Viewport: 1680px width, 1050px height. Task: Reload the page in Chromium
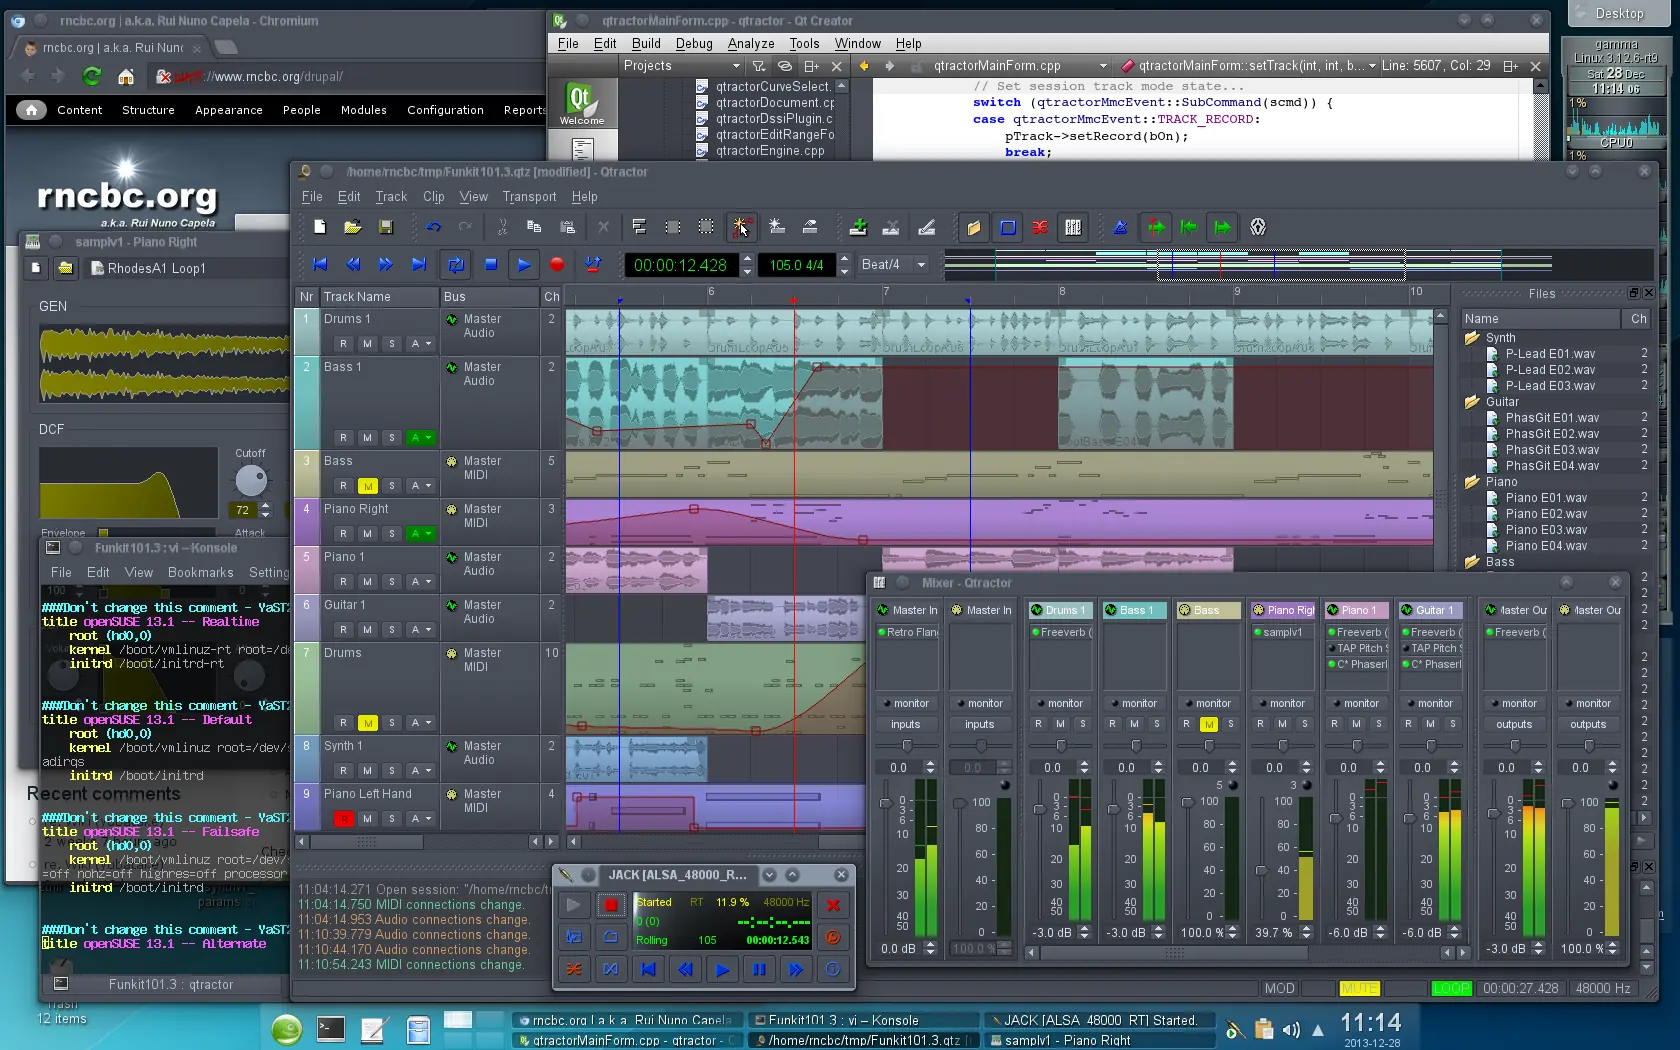92,77
